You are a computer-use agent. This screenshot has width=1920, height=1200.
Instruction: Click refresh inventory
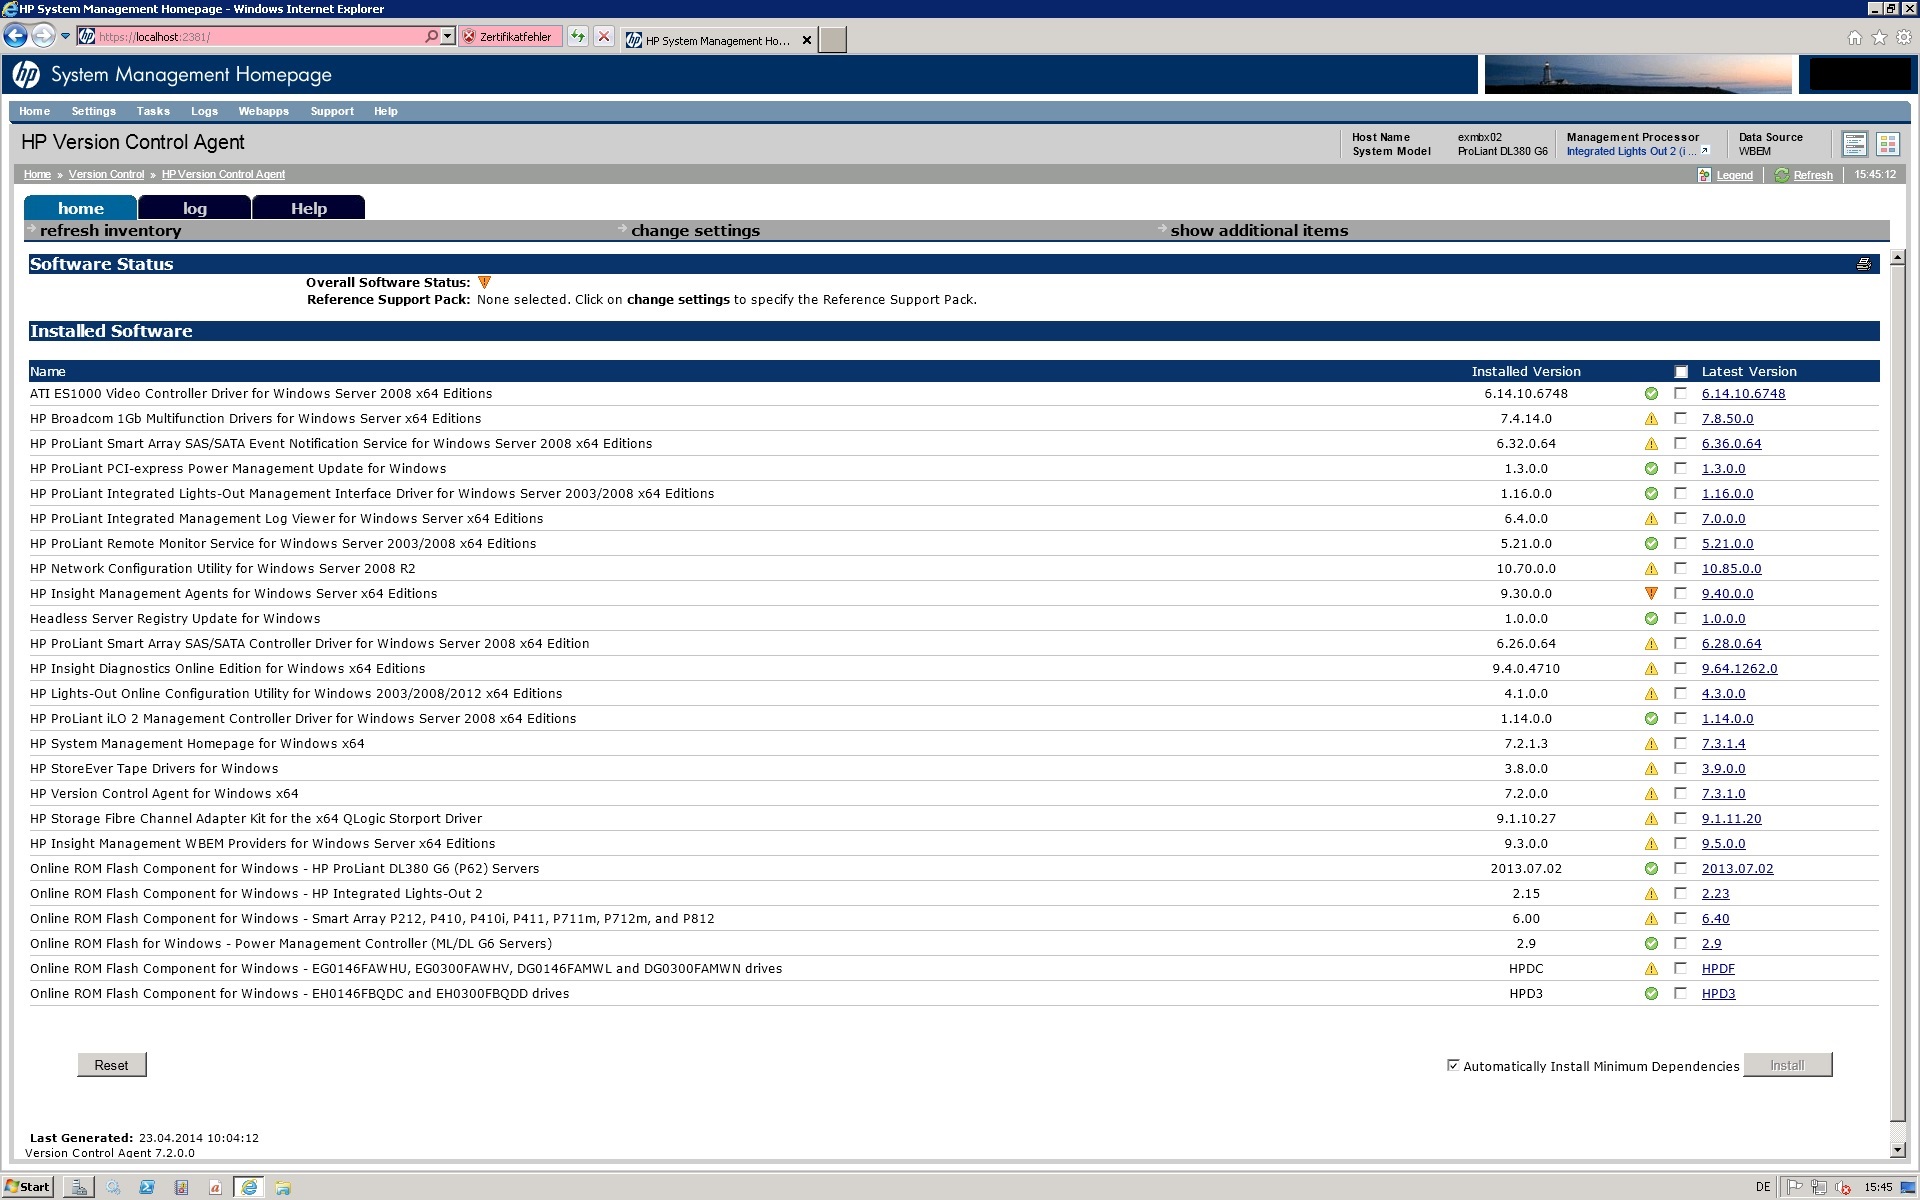pyautogui.click(x=110, y=231)
